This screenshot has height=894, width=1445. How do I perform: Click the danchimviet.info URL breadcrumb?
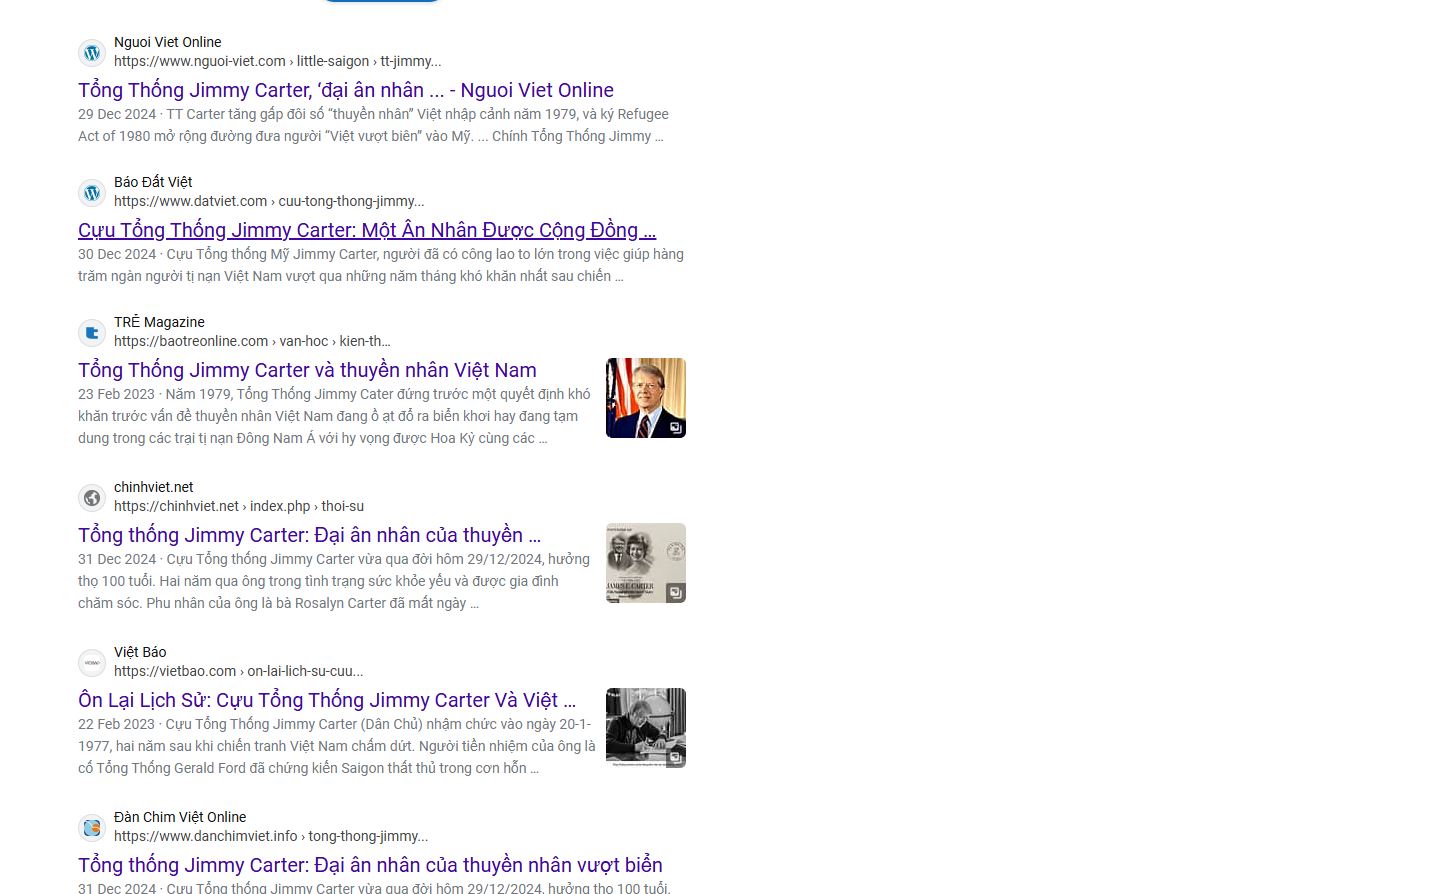(x=270, y=837)
